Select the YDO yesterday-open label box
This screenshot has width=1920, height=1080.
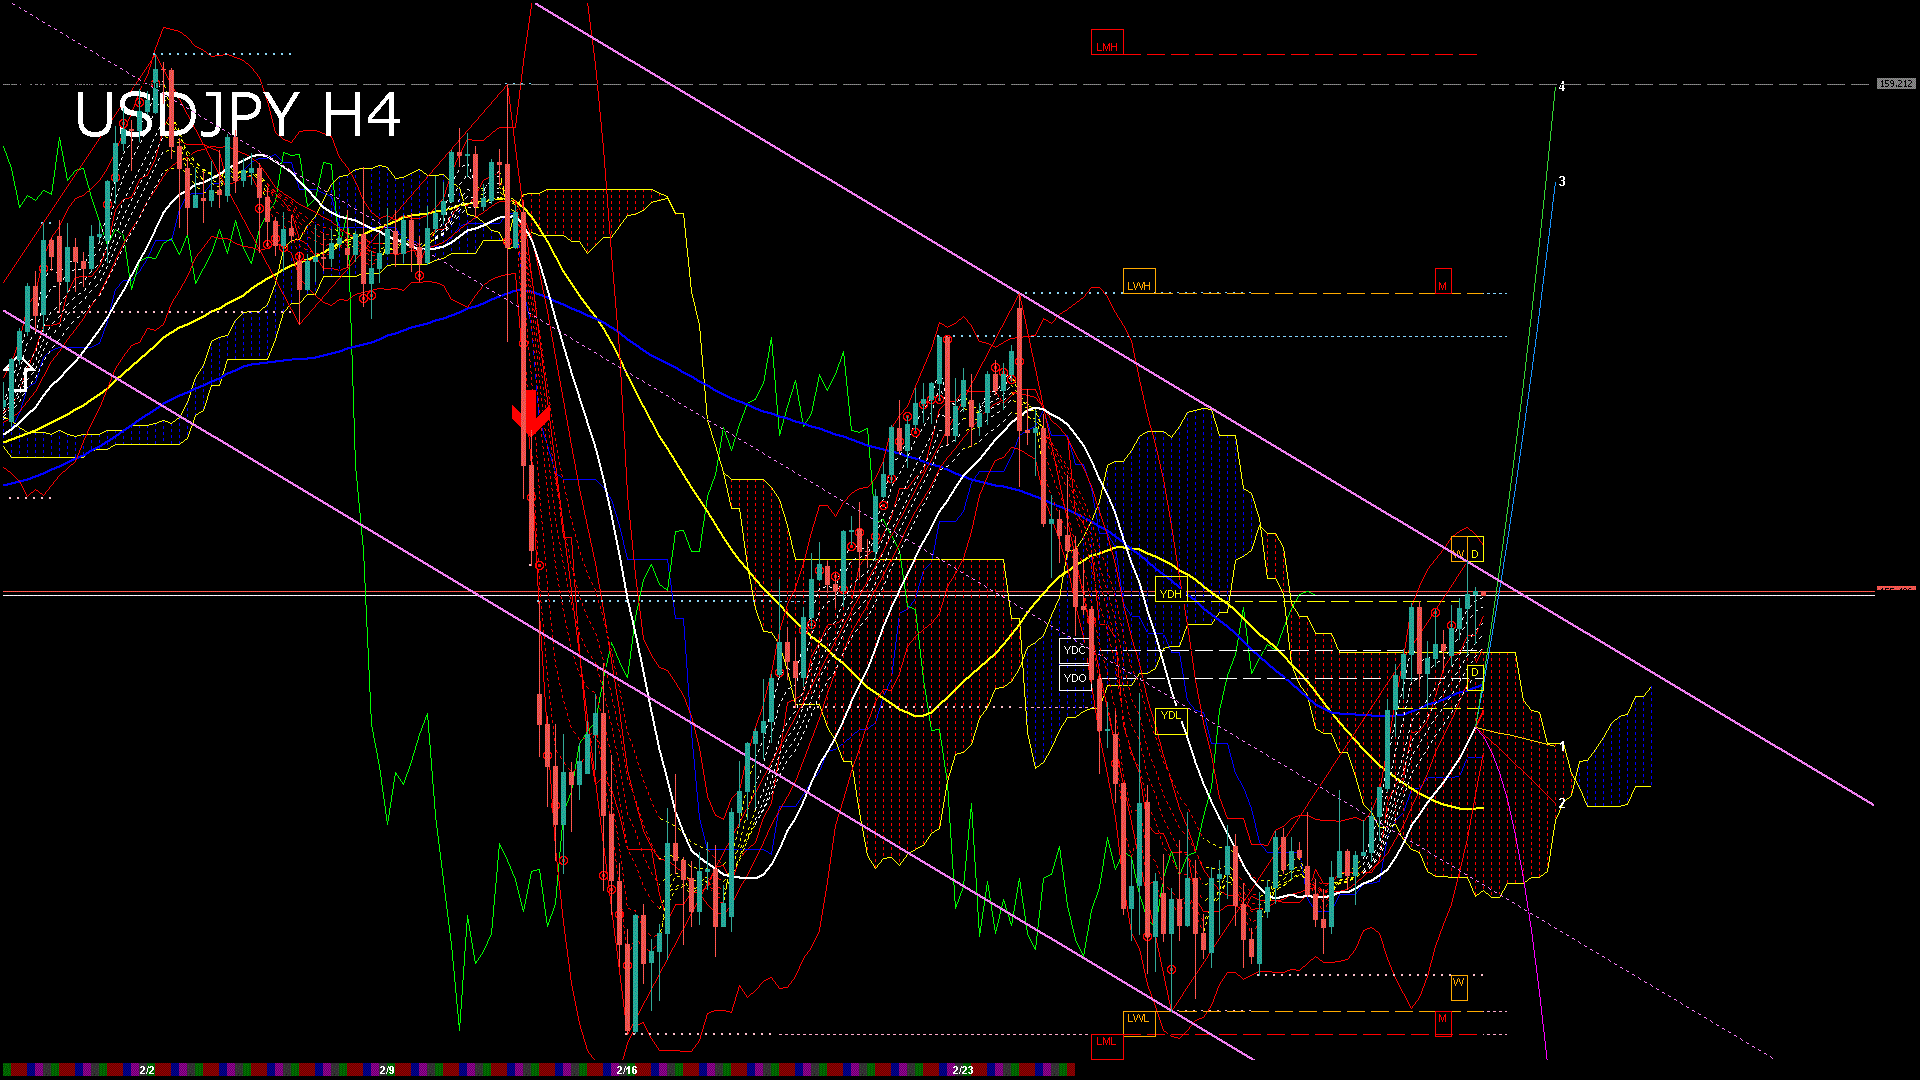1074,677
